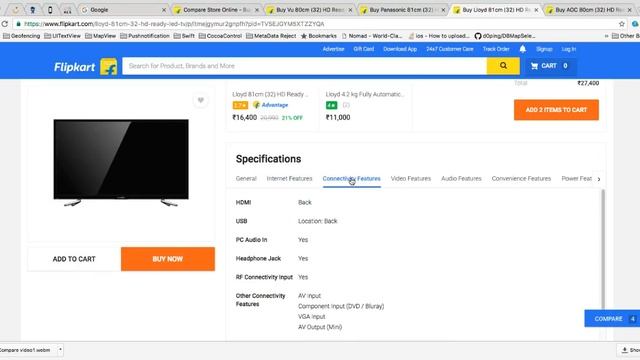Image resolution: width=640 pixels, height=360 pixels.
Task: Click the Lloyd TV product image
Action: [121, 162]
